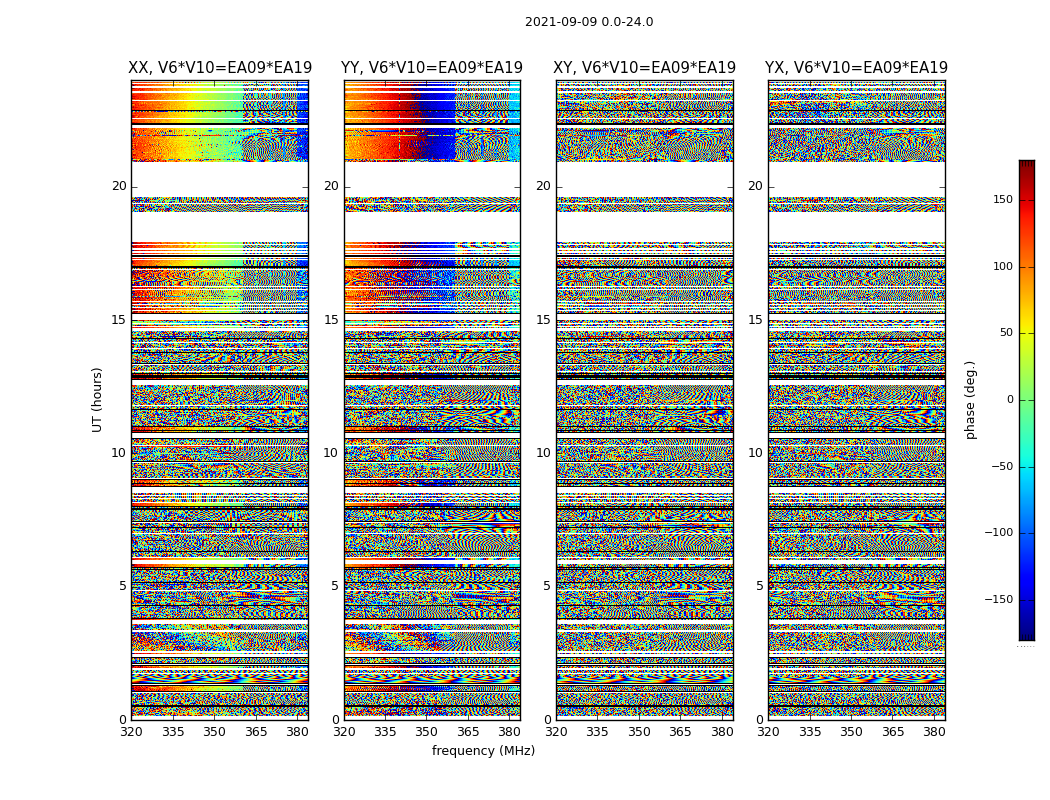Click the XX, V6*V10=EA09*EA19 panel title
The image size is (1050, 800).
tap(220, 68)
